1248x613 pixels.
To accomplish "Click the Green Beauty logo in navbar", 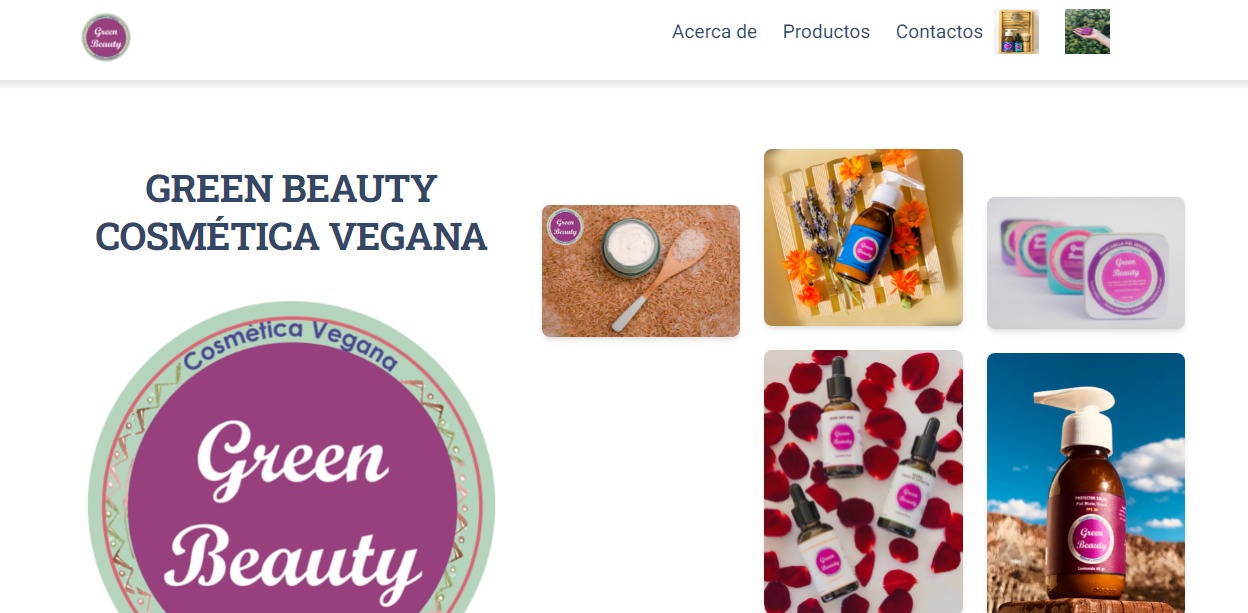I will (106, 37).
